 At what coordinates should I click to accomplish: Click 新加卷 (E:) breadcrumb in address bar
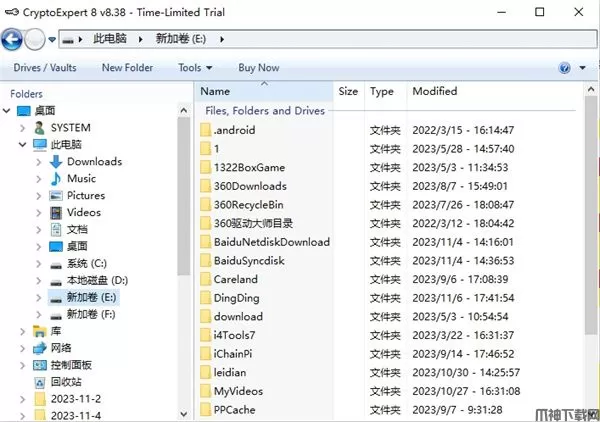[181, 39]
